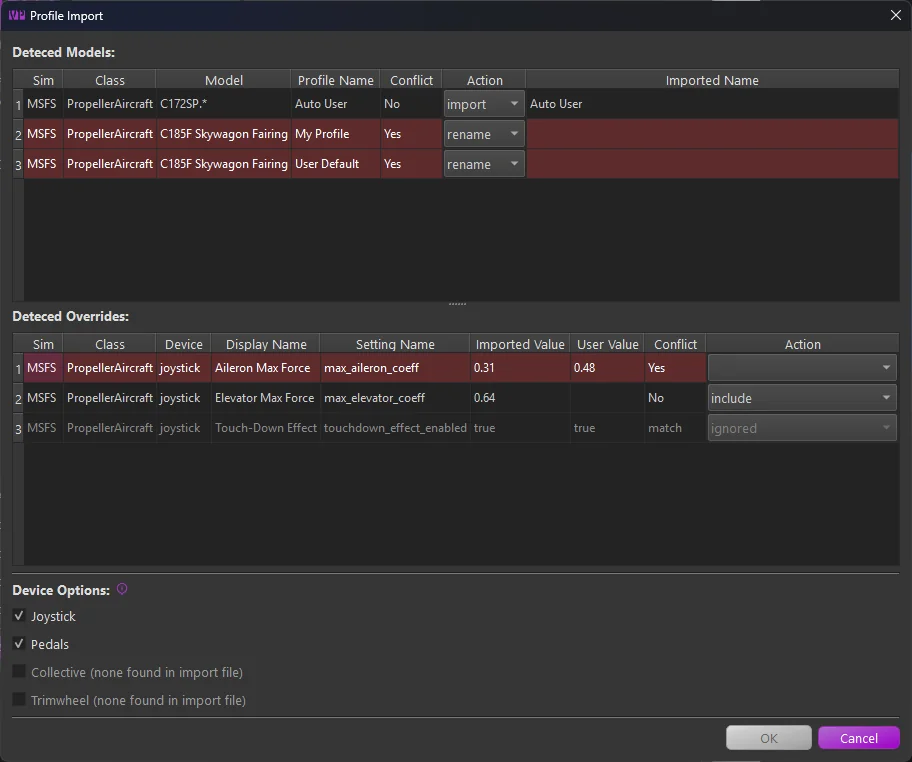
Task: Click the Imported Value column header
Action: click(520, 344)
